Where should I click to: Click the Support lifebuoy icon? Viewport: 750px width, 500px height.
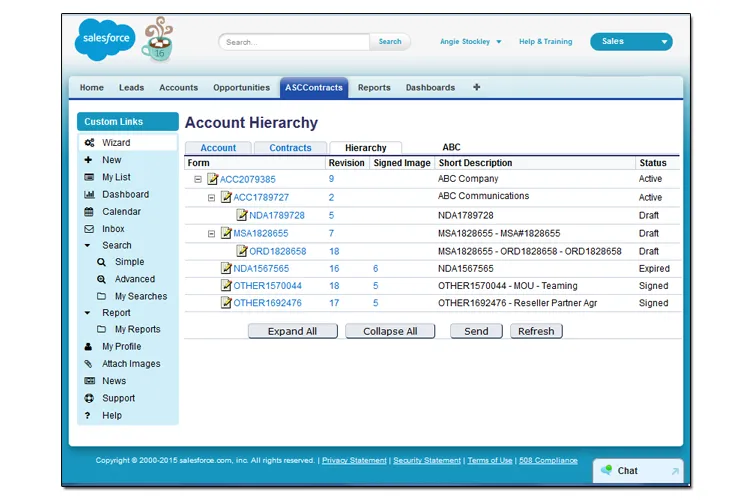click(x=89, y=398)
